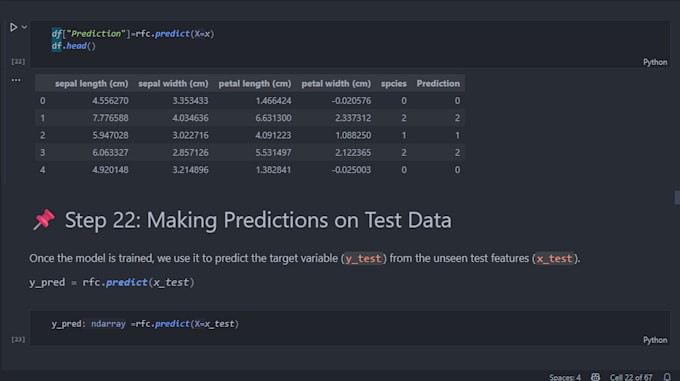The height and width of the screenshot is (381, 680).
Task: Click the y_test inline code in description
Action: 363,259
